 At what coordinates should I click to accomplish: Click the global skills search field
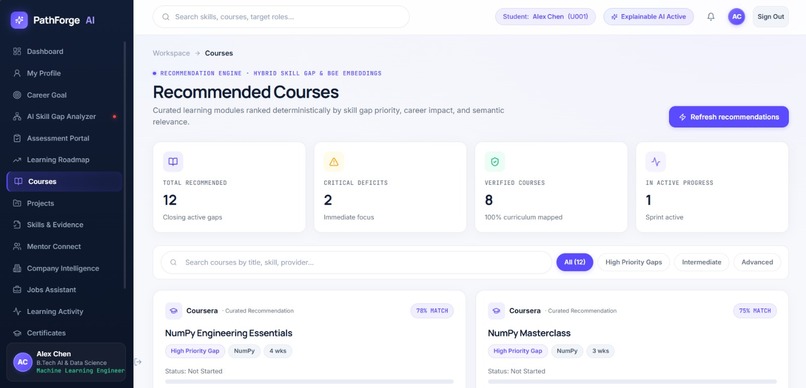[x=281, y=16]
